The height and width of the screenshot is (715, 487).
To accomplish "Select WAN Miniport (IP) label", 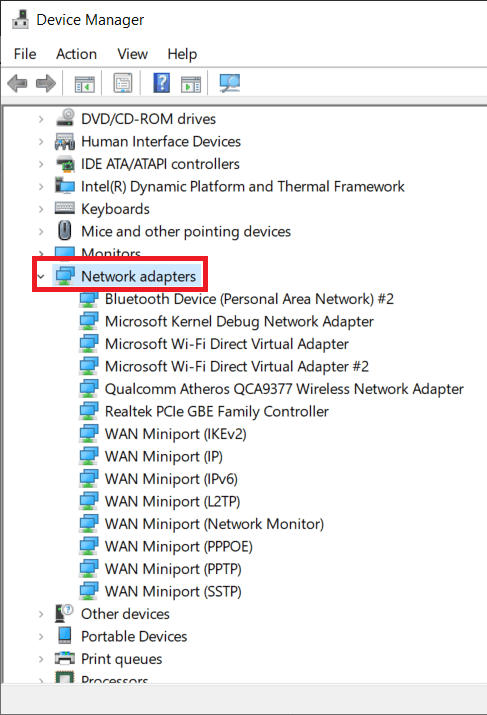I will tap(164, 456).
